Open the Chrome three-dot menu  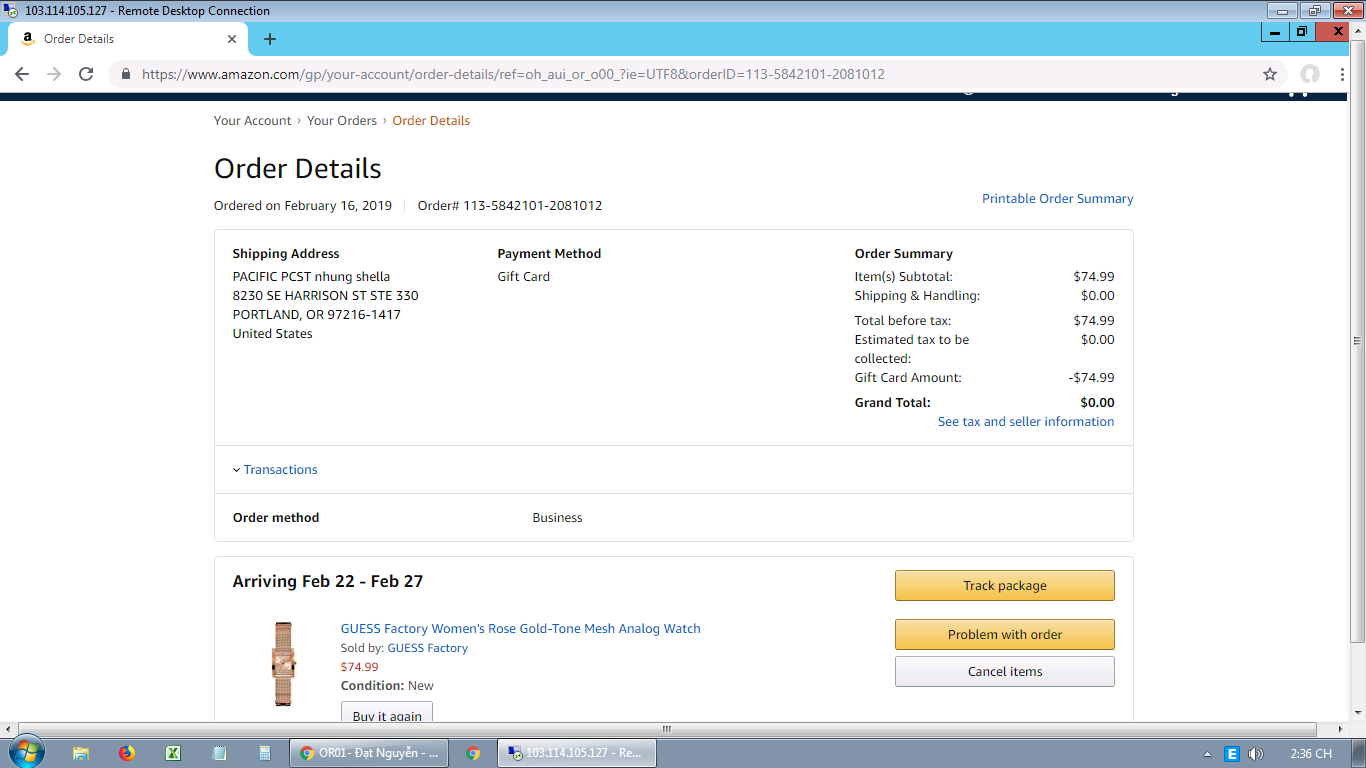point(1343,74)
